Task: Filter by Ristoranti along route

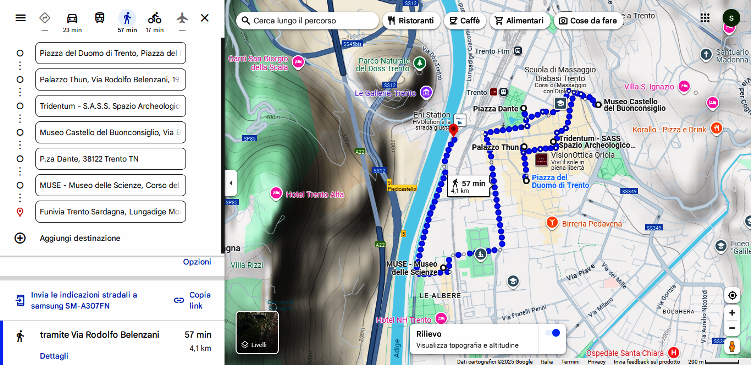Action: click(411, 21)
